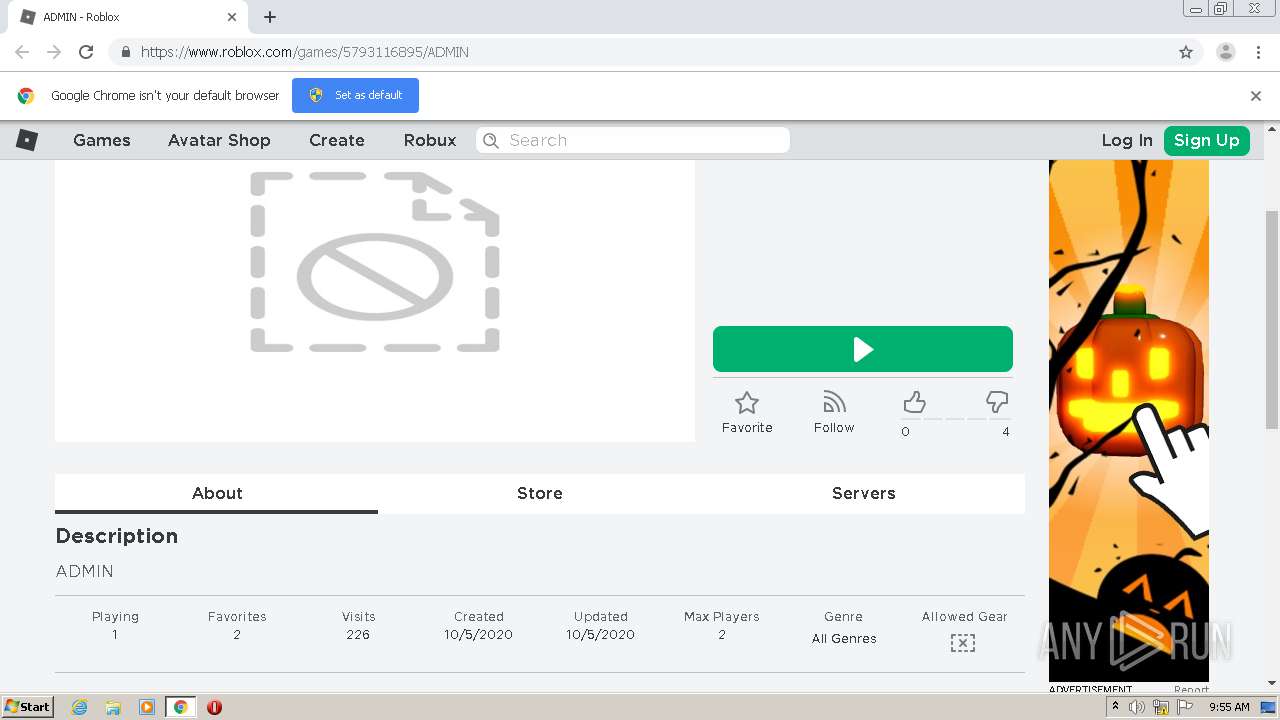Reload the current page

(x=86, y=52)
